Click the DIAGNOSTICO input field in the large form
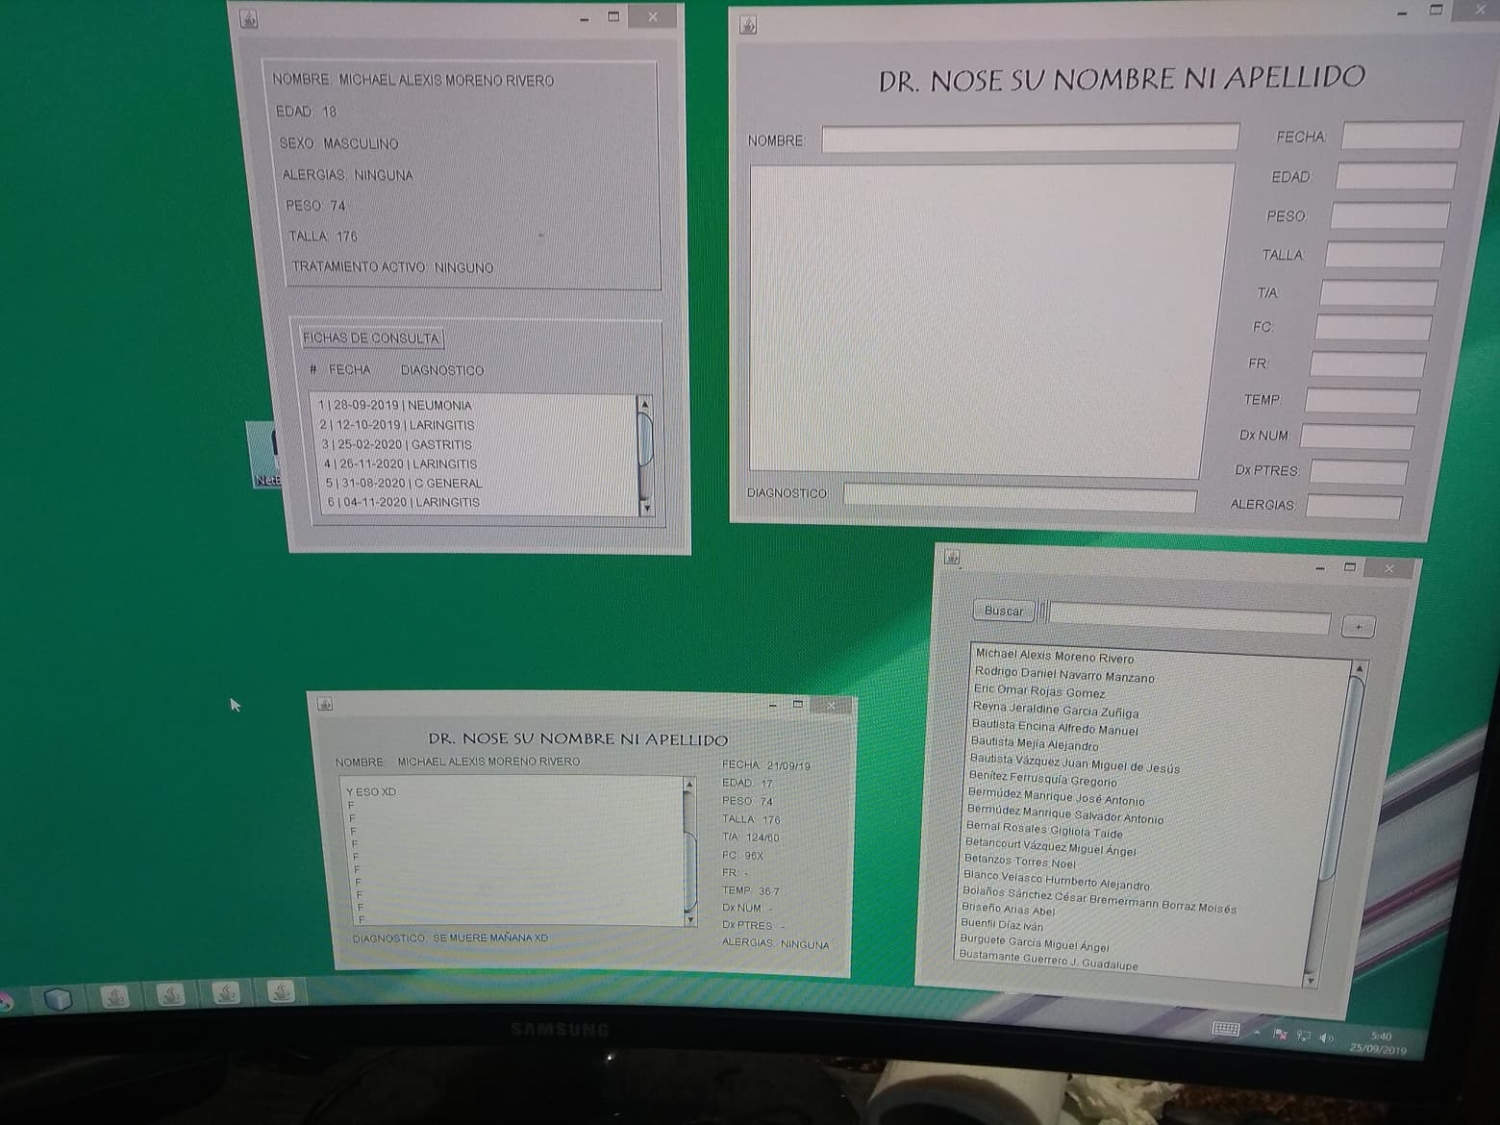1500x1125 pixels. point(1020,496)
